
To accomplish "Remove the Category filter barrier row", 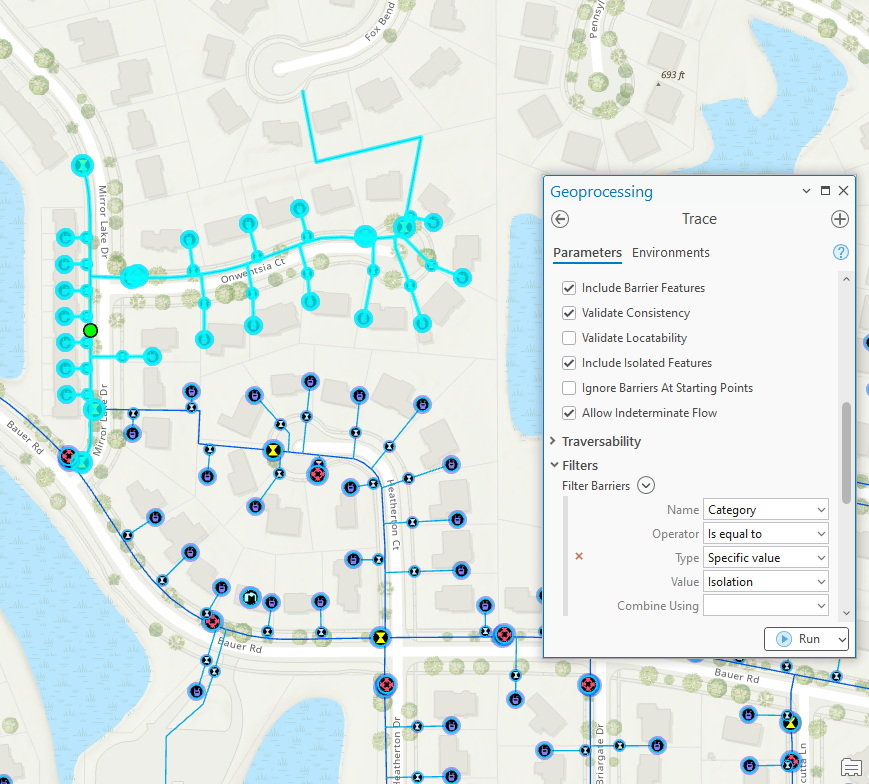I will [x=579, y=556].
